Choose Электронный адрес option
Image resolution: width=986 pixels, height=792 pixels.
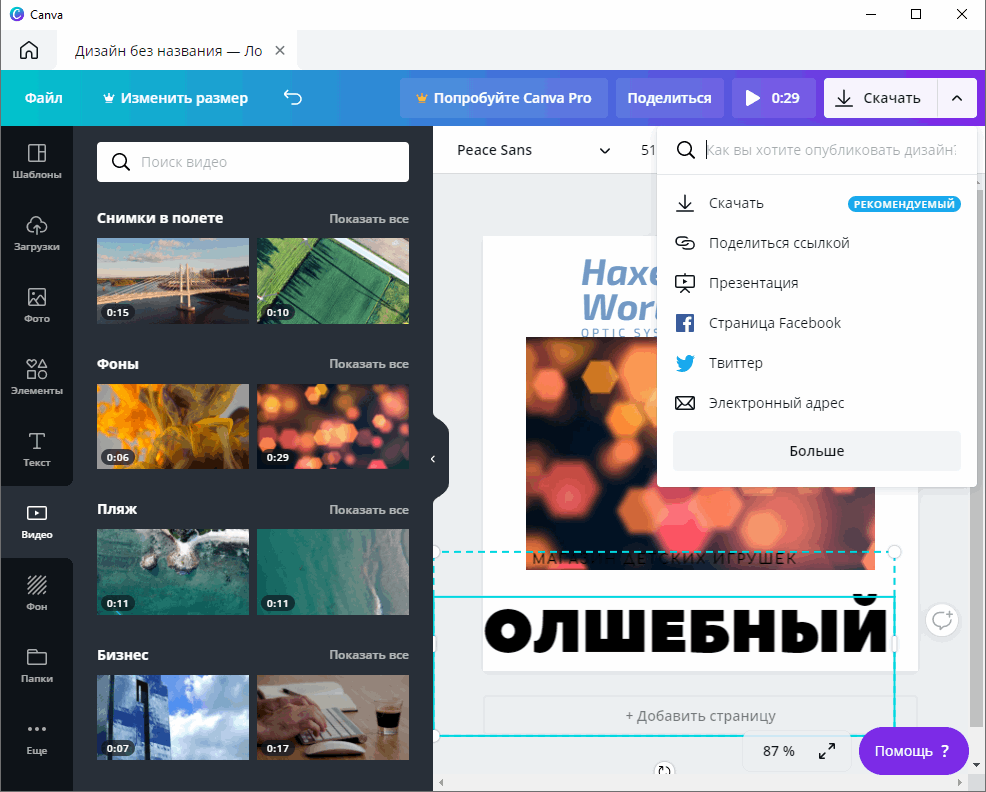point(817,403)
